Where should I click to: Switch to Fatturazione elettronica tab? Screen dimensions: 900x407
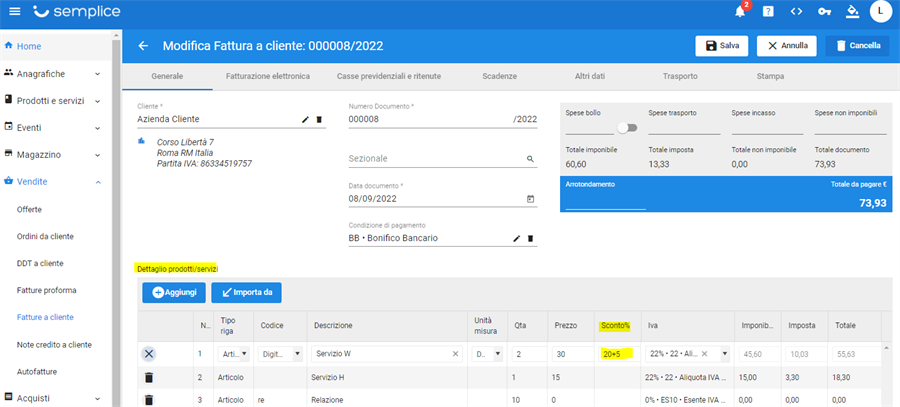tap(267, 76)
